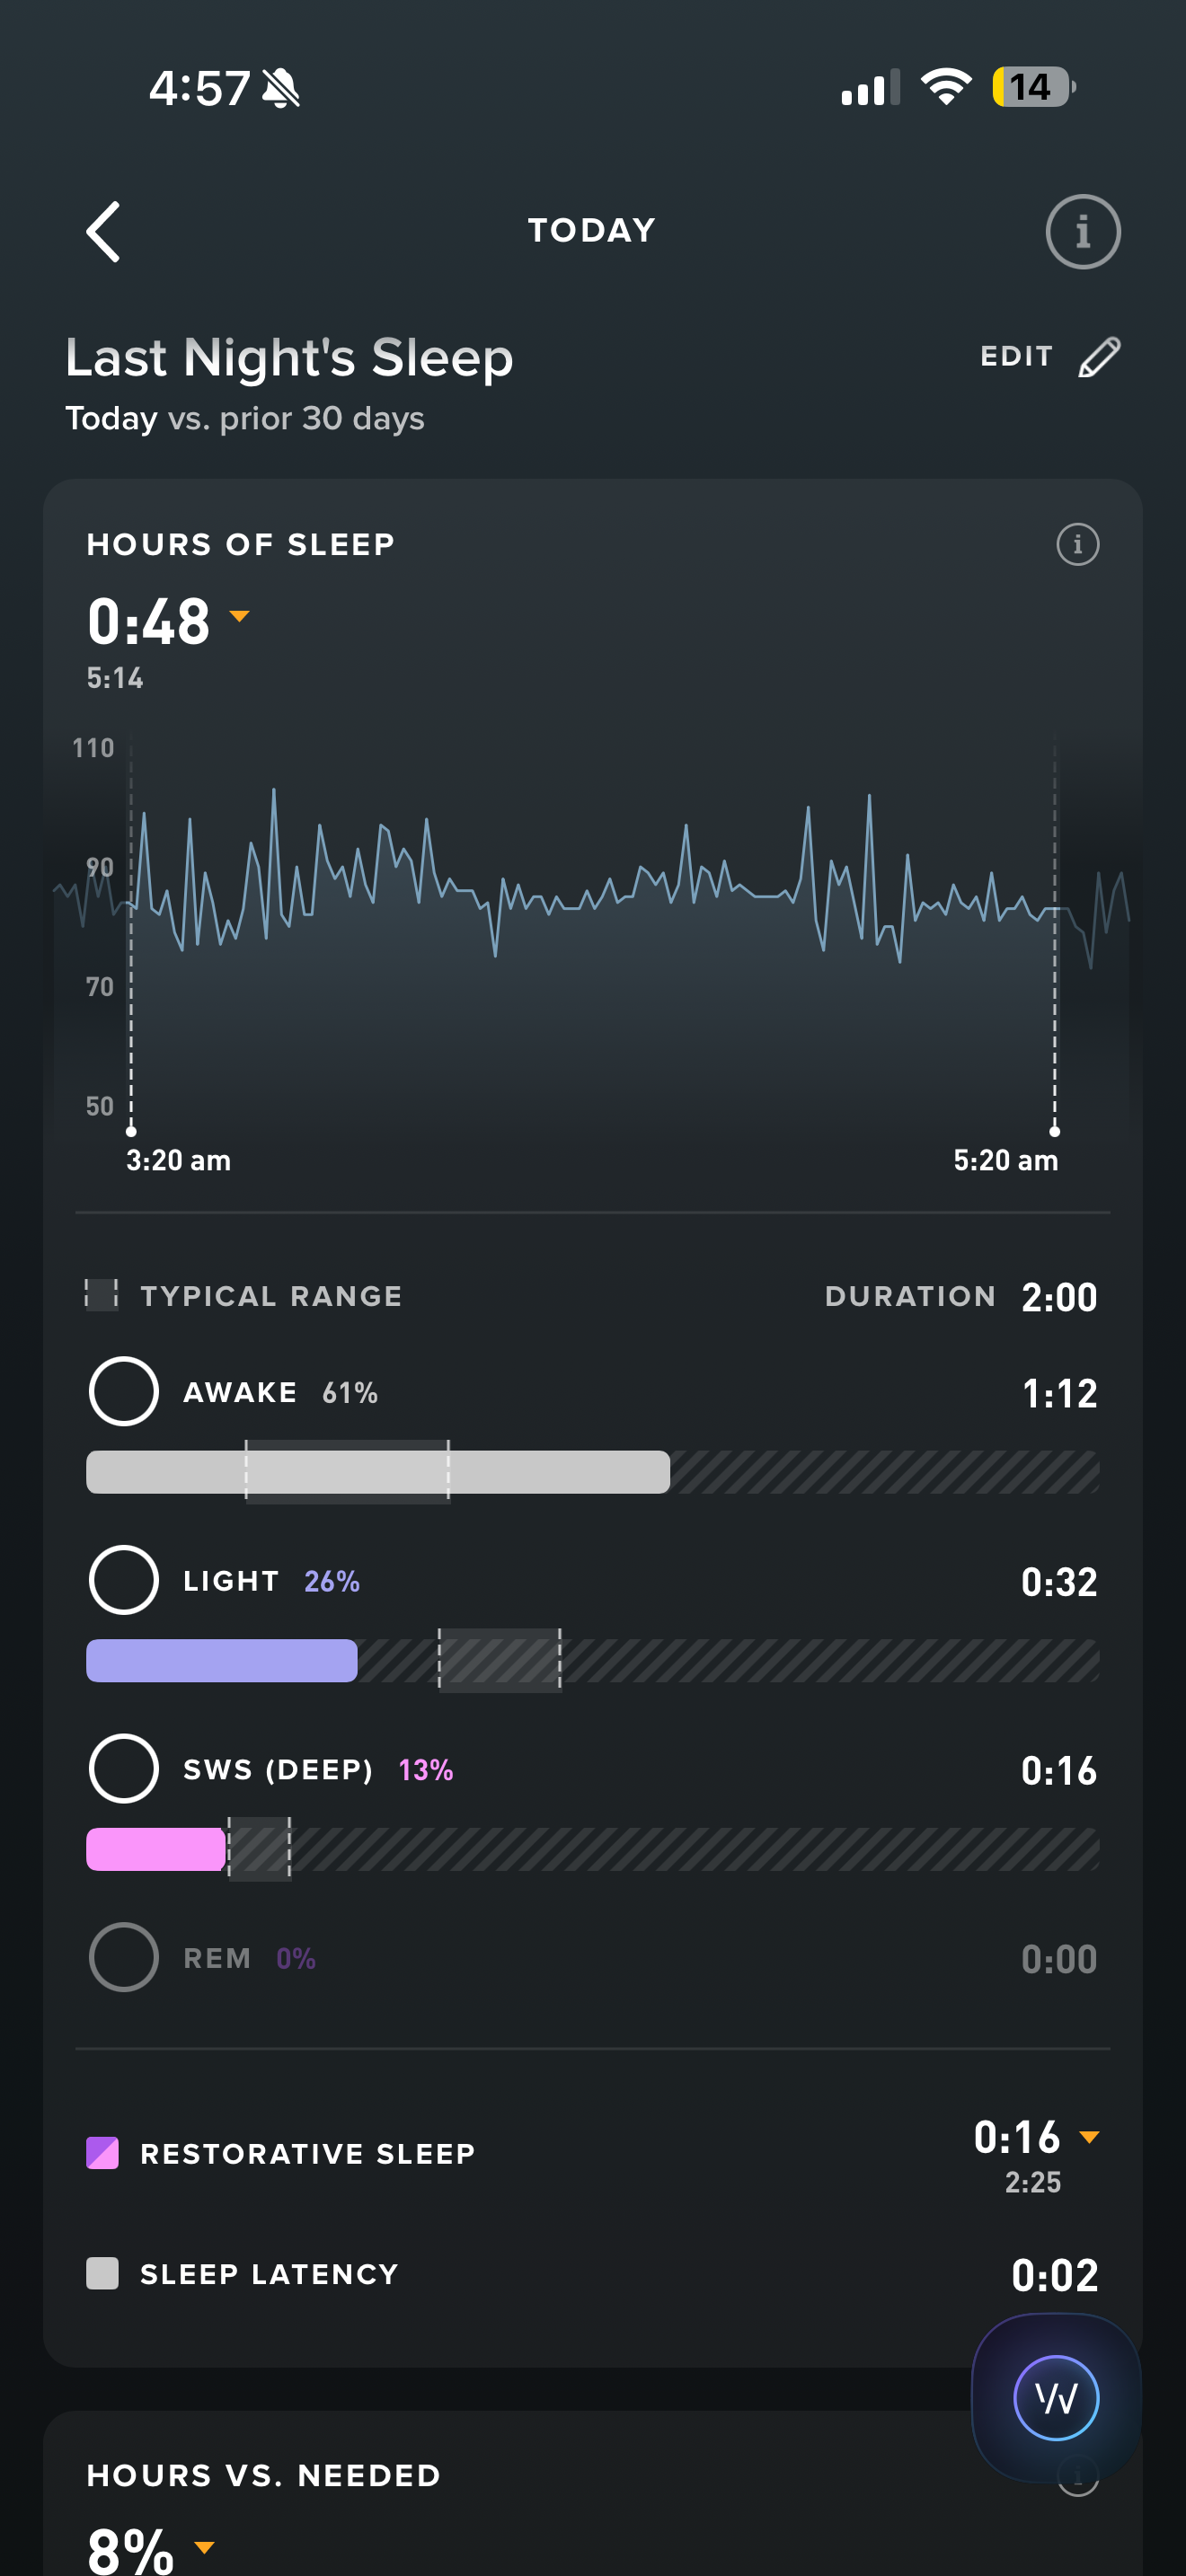Tap the Restorative Sleep color square
Screen dimensions: 1186x2576
tap(102, 2153)
